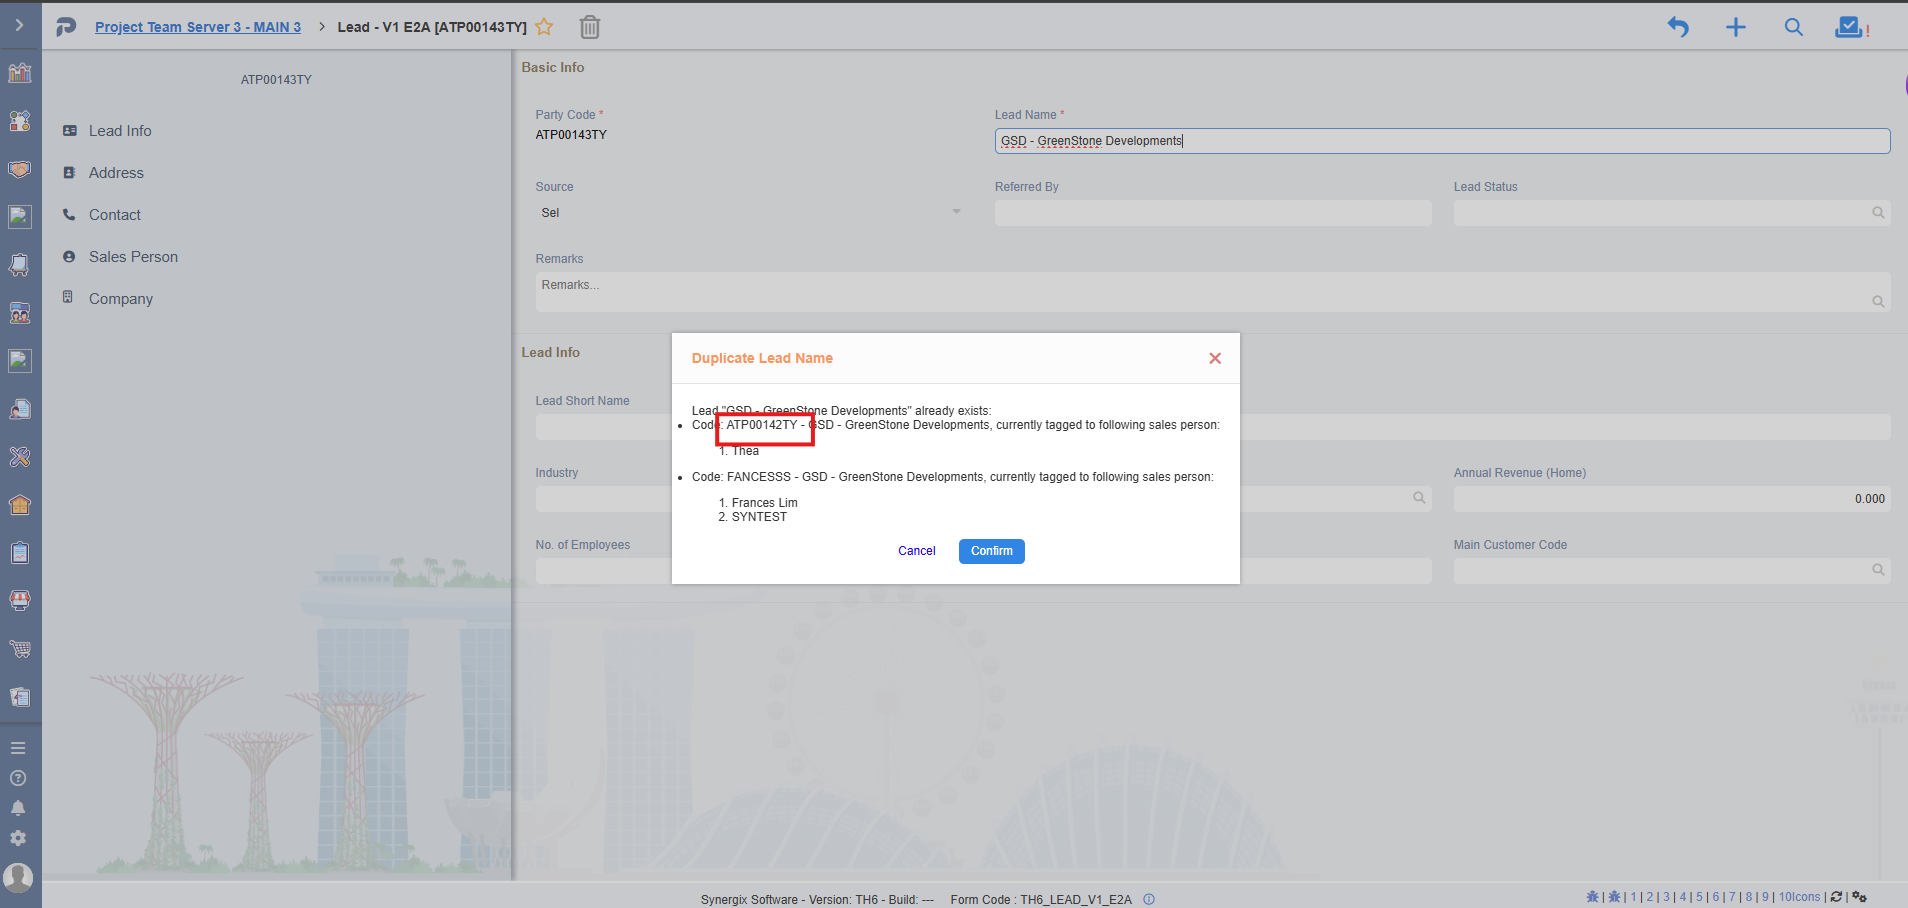The height and width of the screenshot is (908, 1908).
Task: Open the shopping cart module icon
Action: (20, 649)
